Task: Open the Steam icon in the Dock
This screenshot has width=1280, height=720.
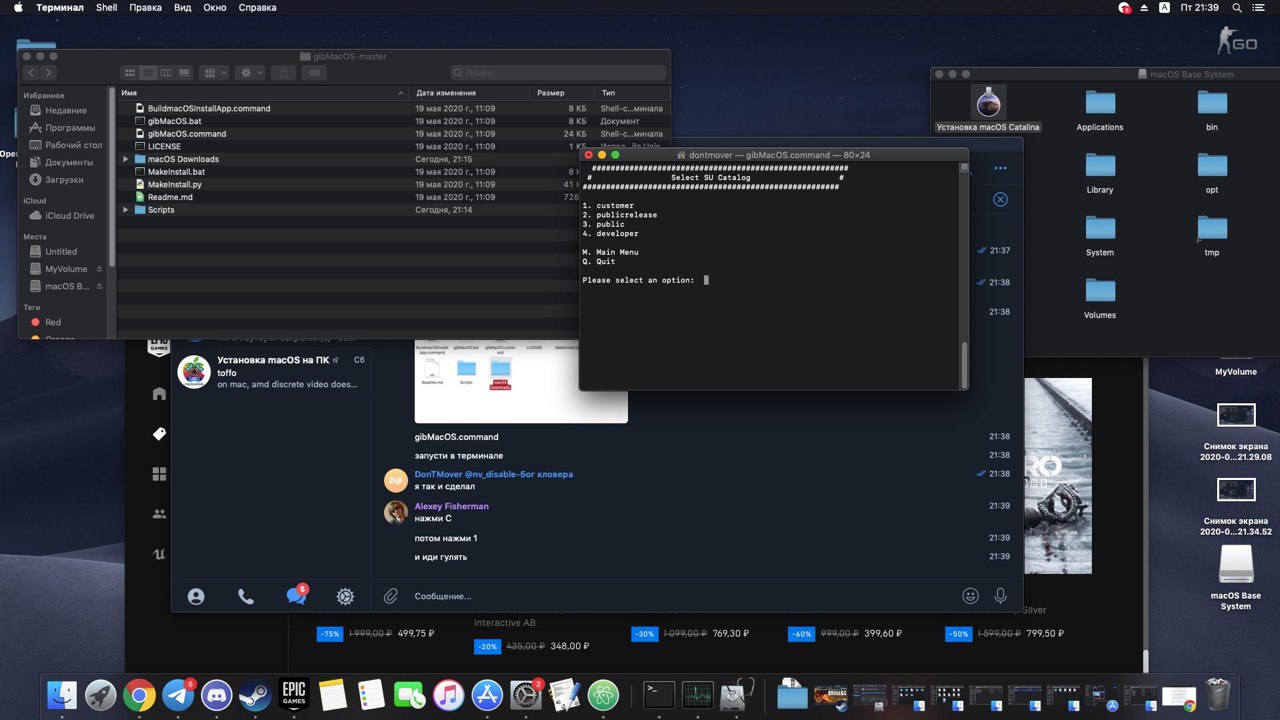Action: (255, 695)
